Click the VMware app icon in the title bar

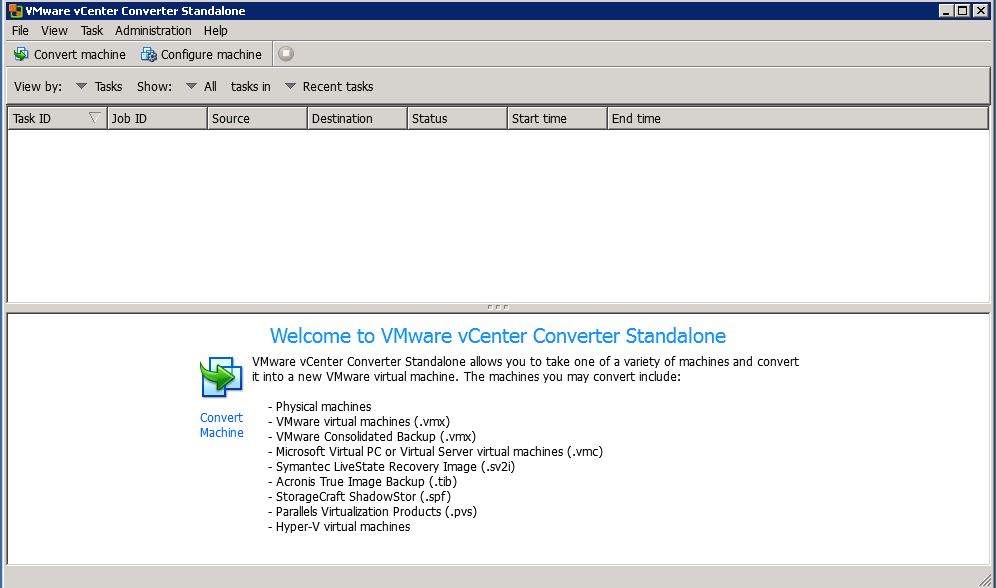point(15,11)
